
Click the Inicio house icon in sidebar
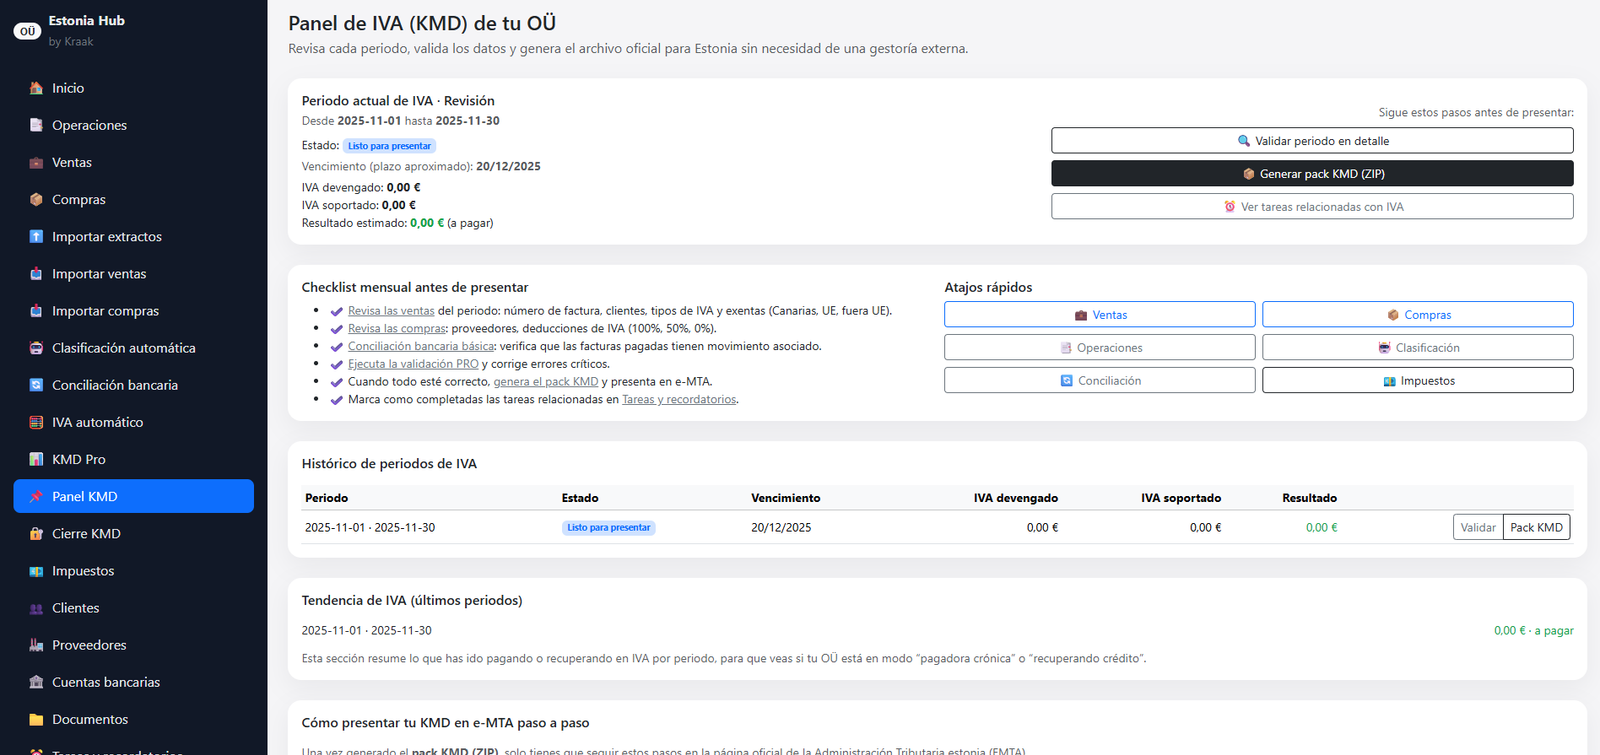coord(36,88)
